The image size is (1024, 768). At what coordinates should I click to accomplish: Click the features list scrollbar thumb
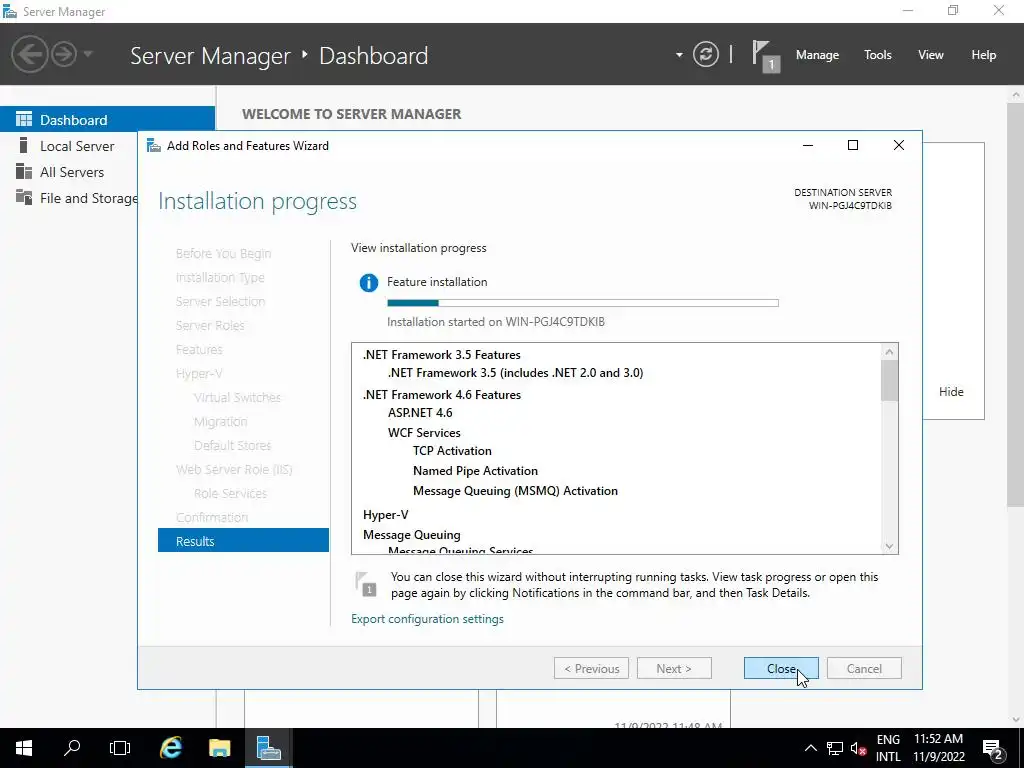889,381
